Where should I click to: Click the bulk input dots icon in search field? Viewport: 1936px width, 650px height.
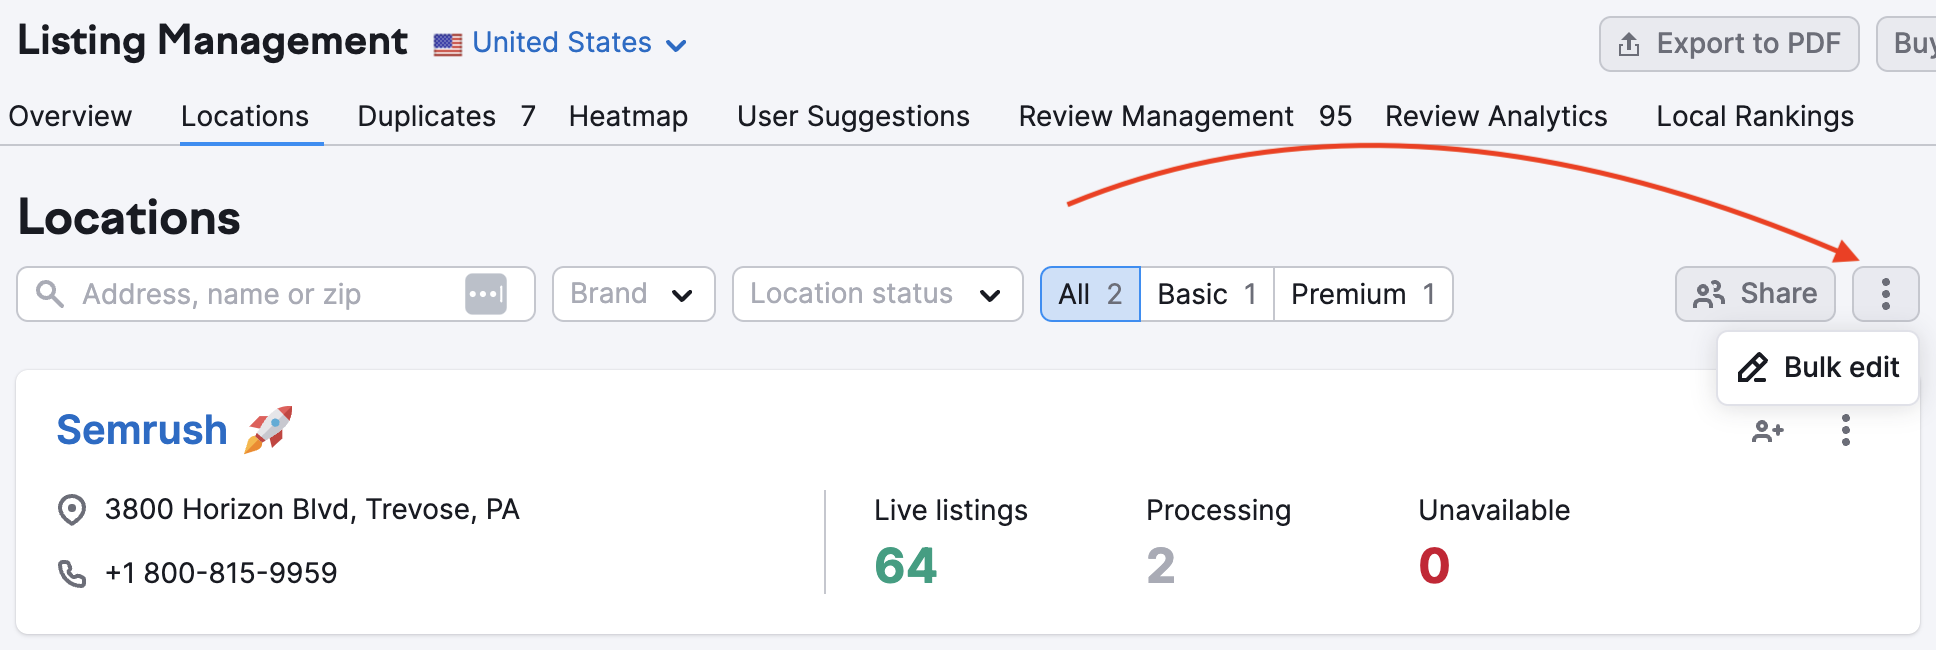click(486, 294)
